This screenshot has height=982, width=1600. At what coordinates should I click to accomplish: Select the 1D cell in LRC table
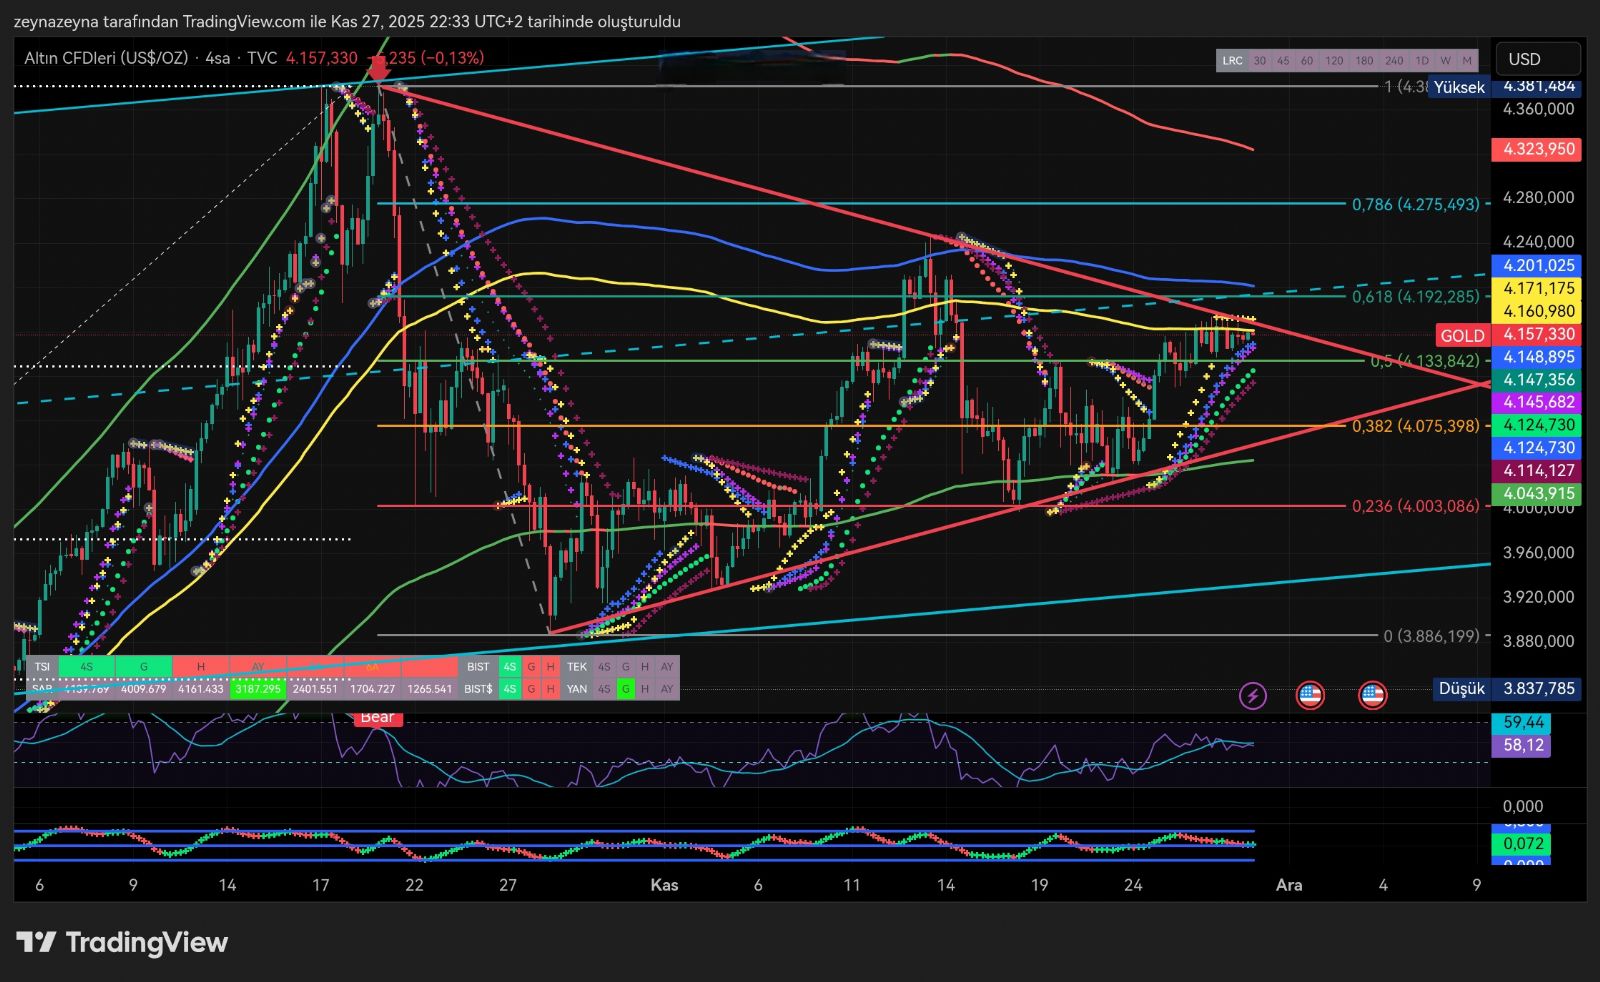click(1422, 61)
